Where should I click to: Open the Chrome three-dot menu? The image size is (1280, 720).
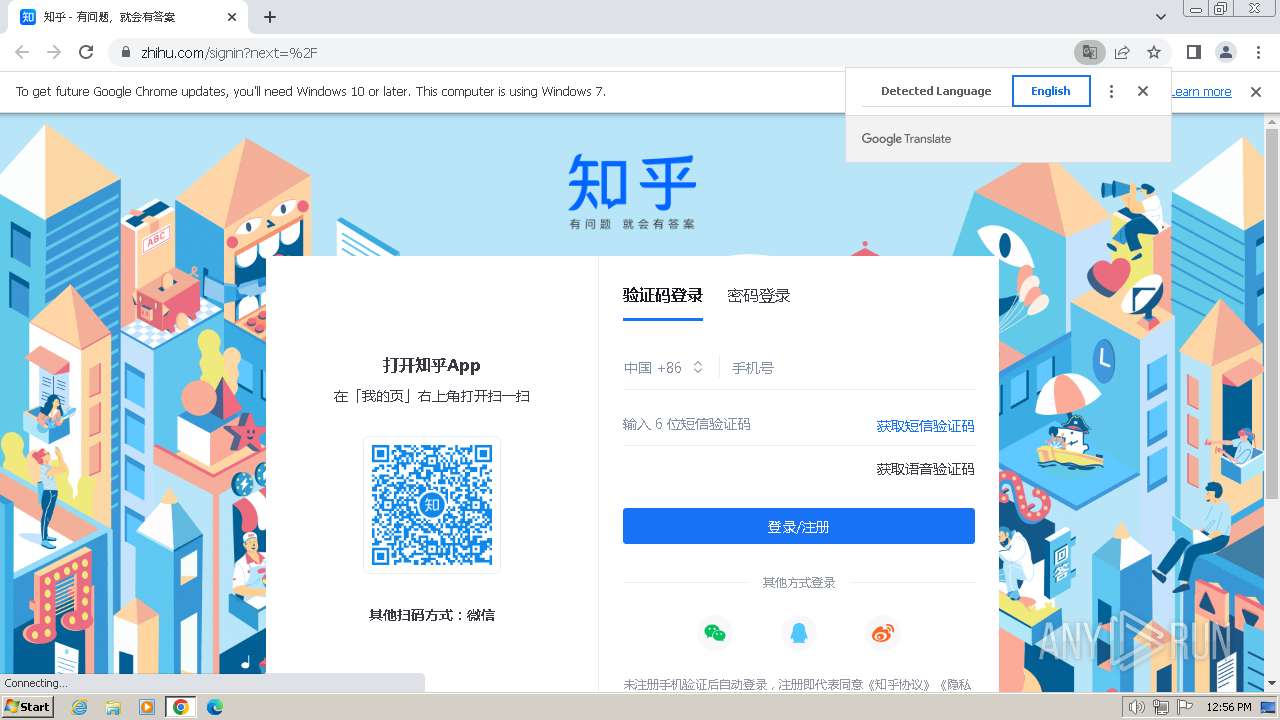1257,52
